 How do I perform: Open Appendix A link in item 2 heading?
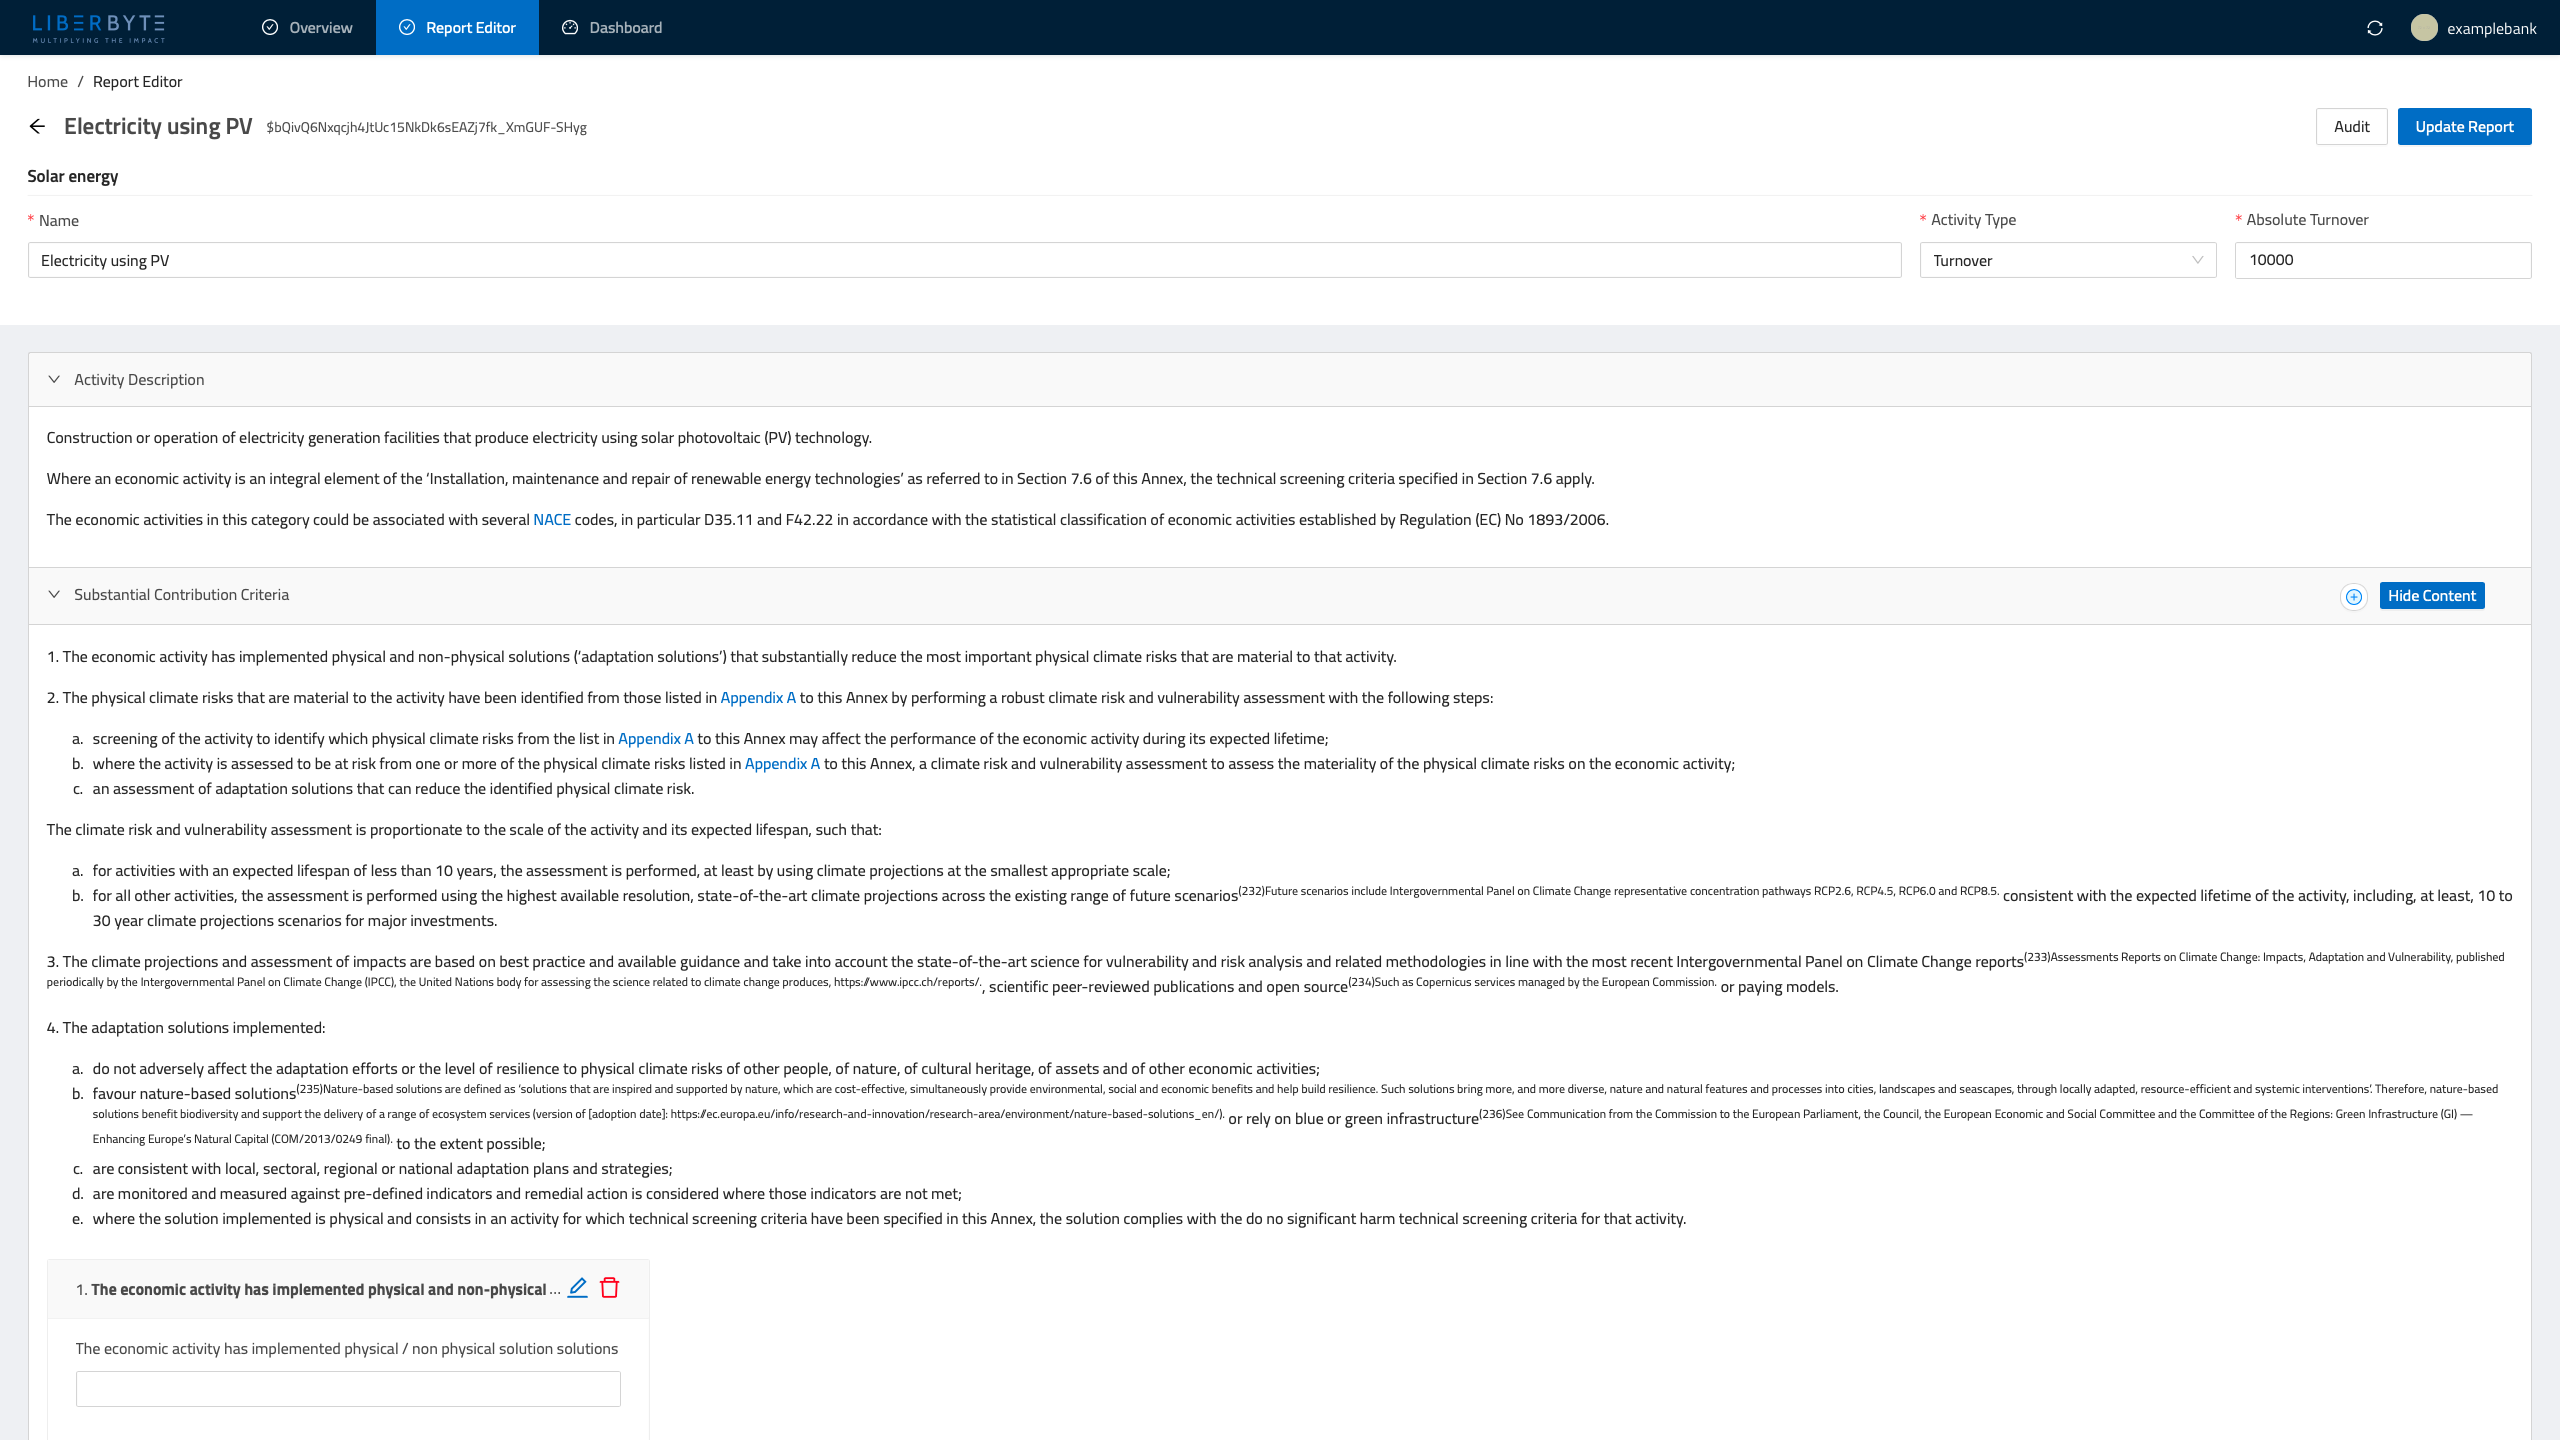[x=758, y=698]
